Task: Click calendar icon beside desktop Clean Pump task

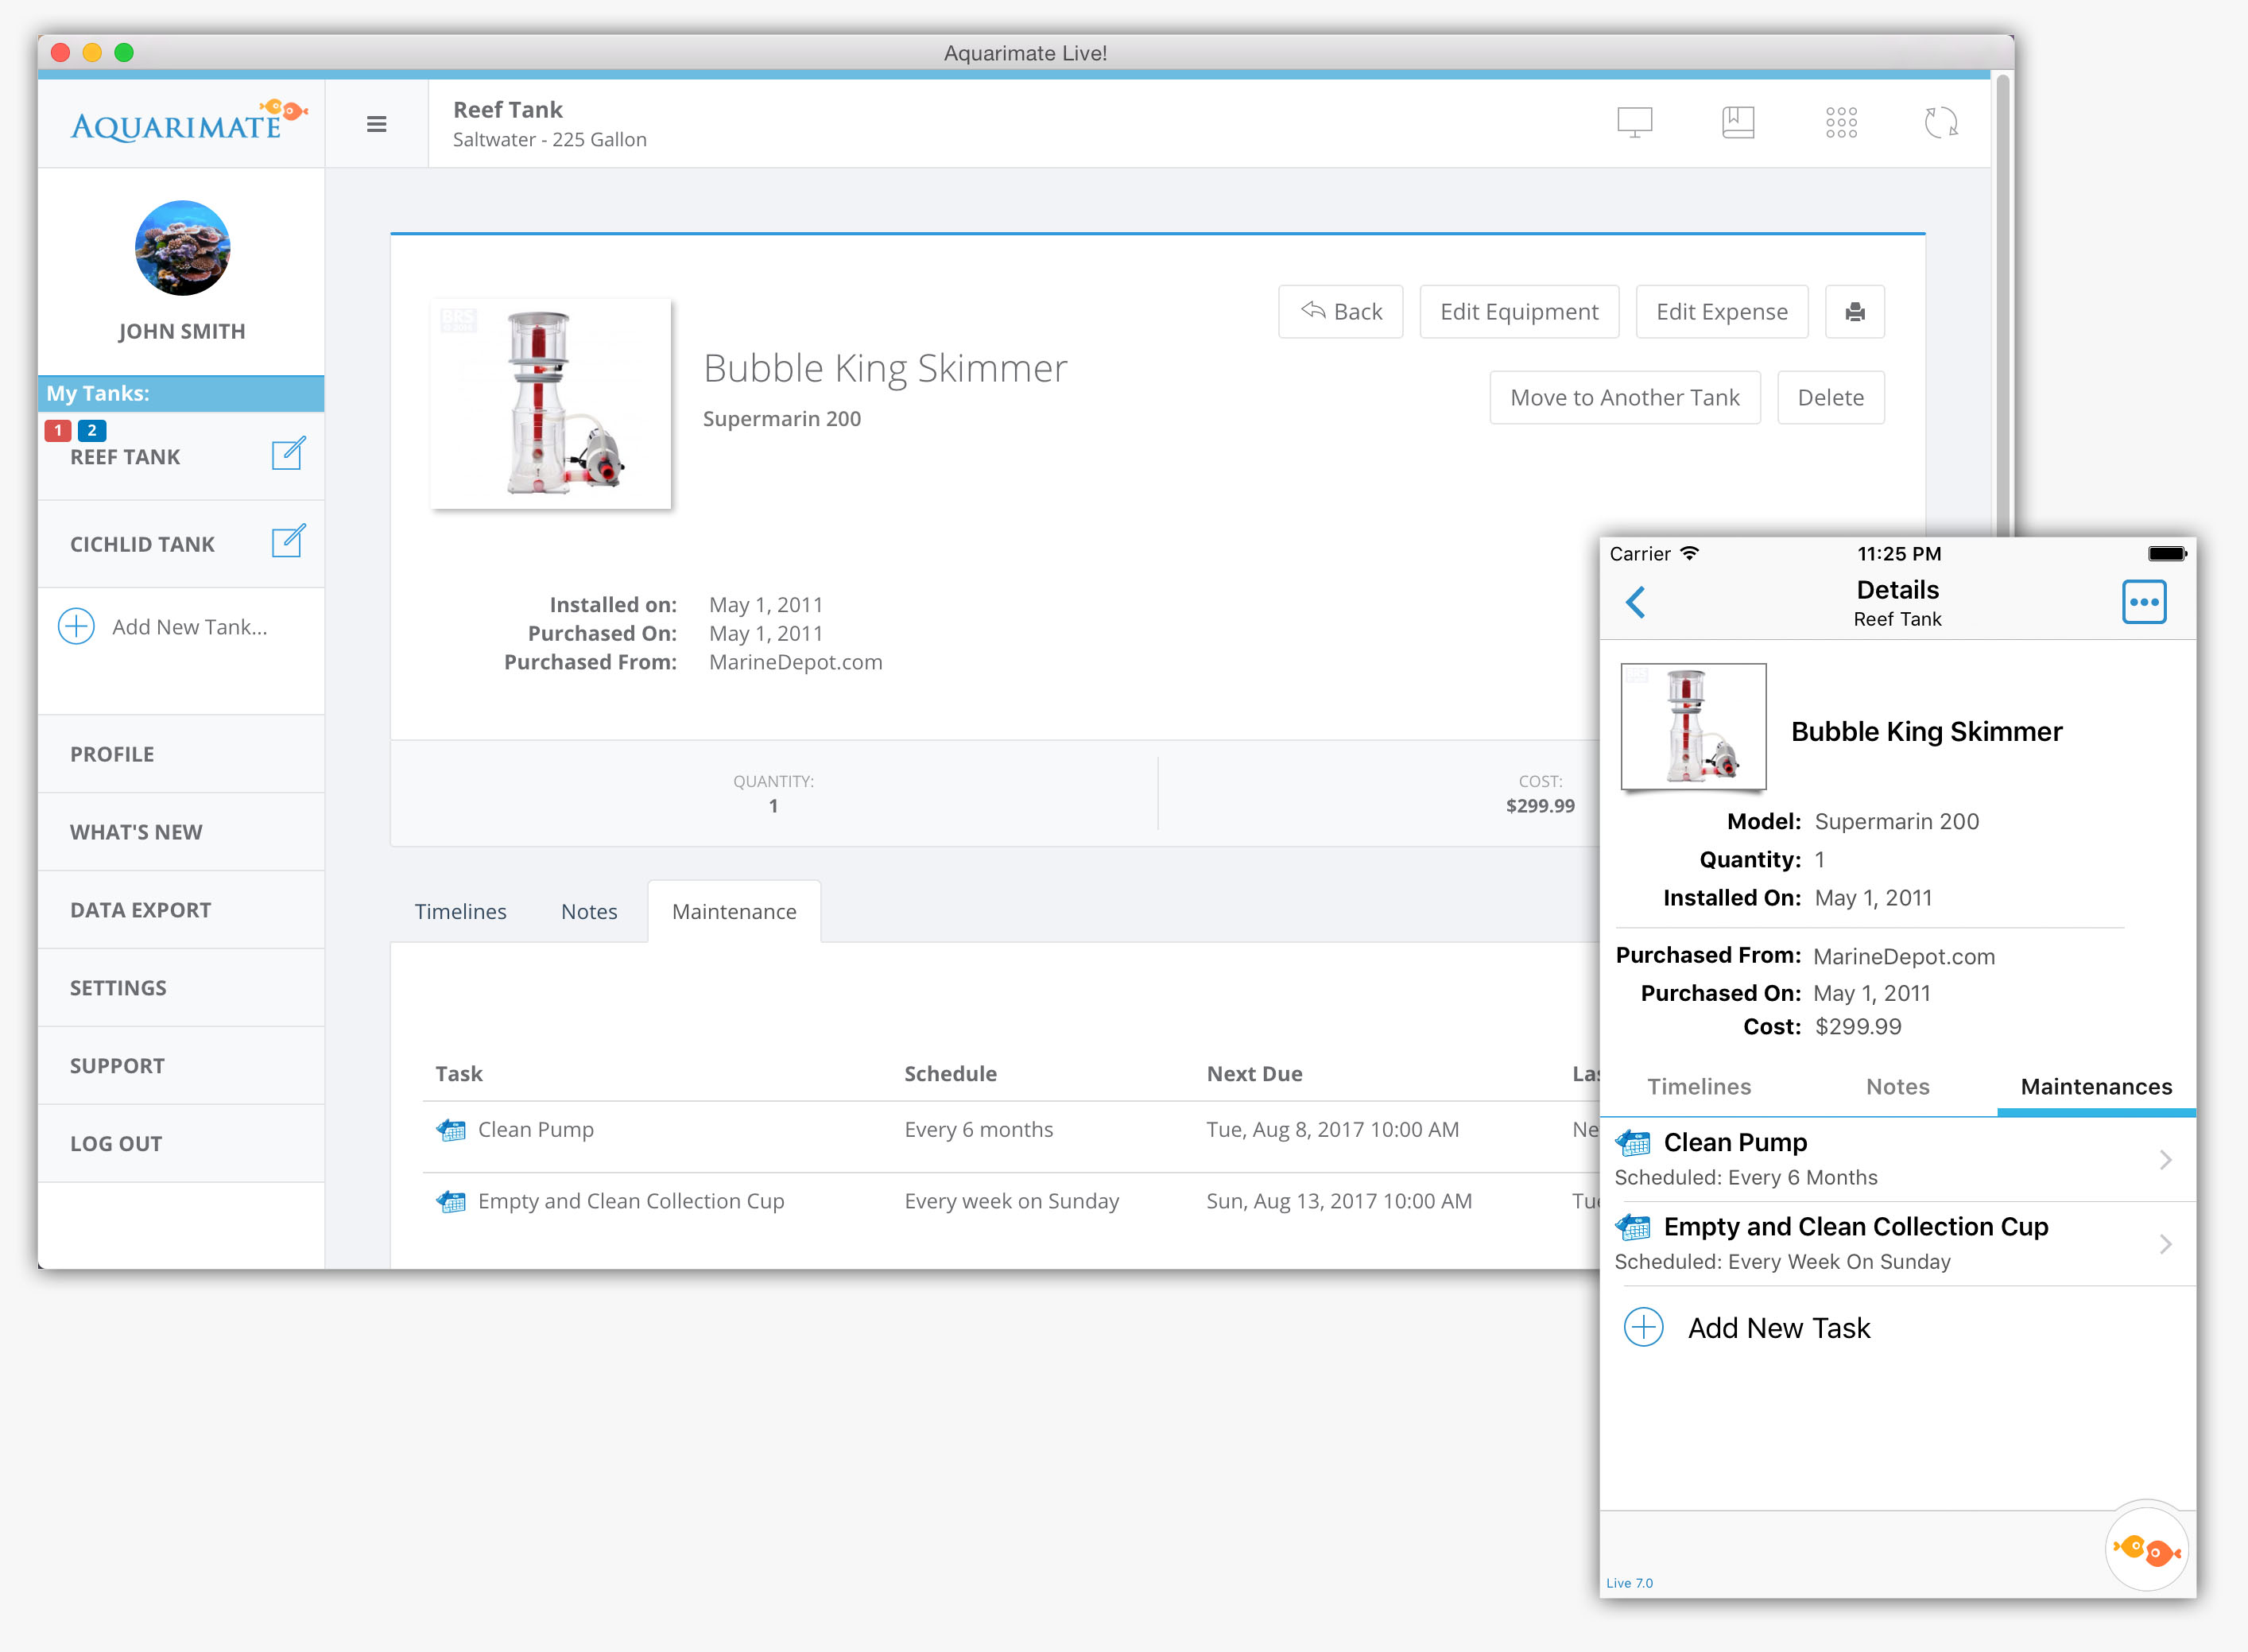Action: tap(451, 1130)
